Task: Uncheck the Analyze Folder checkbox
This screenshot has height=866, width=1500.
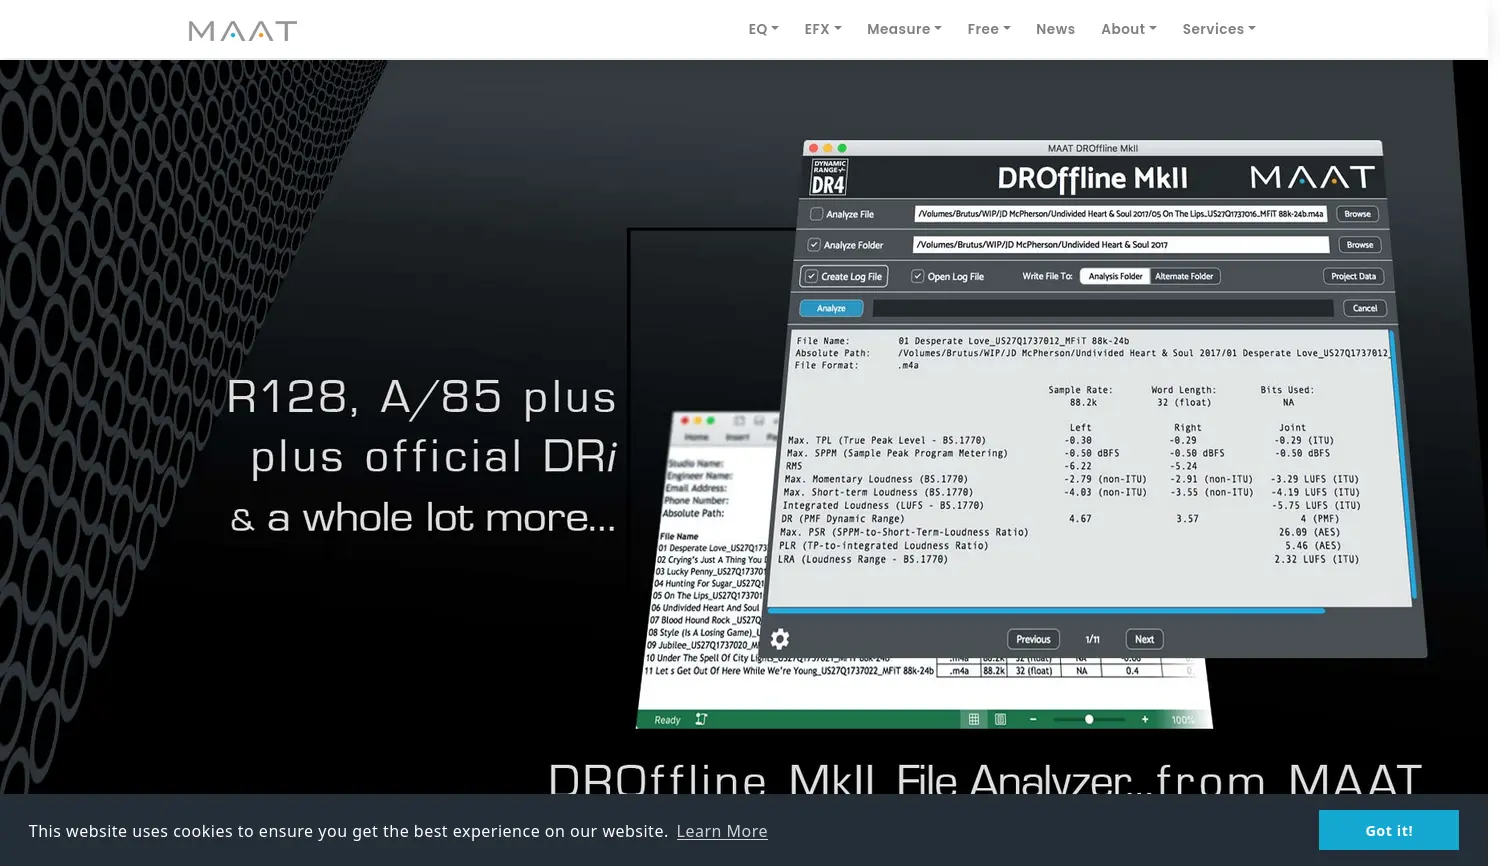Action: [x=814, y=245]
